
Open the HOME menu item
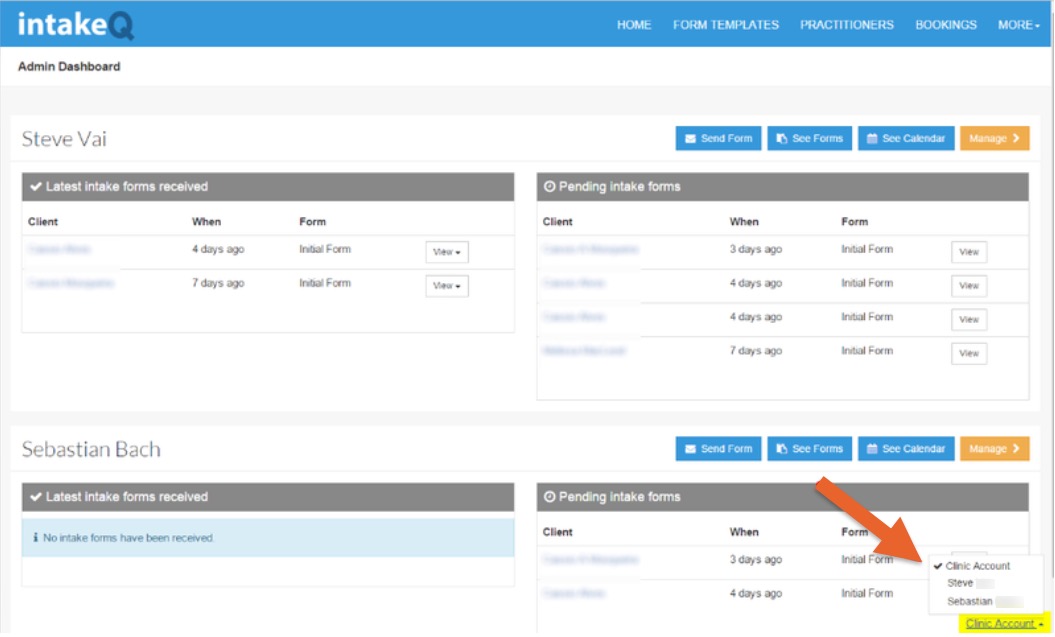pyautogui.click(x=634, y=25)
